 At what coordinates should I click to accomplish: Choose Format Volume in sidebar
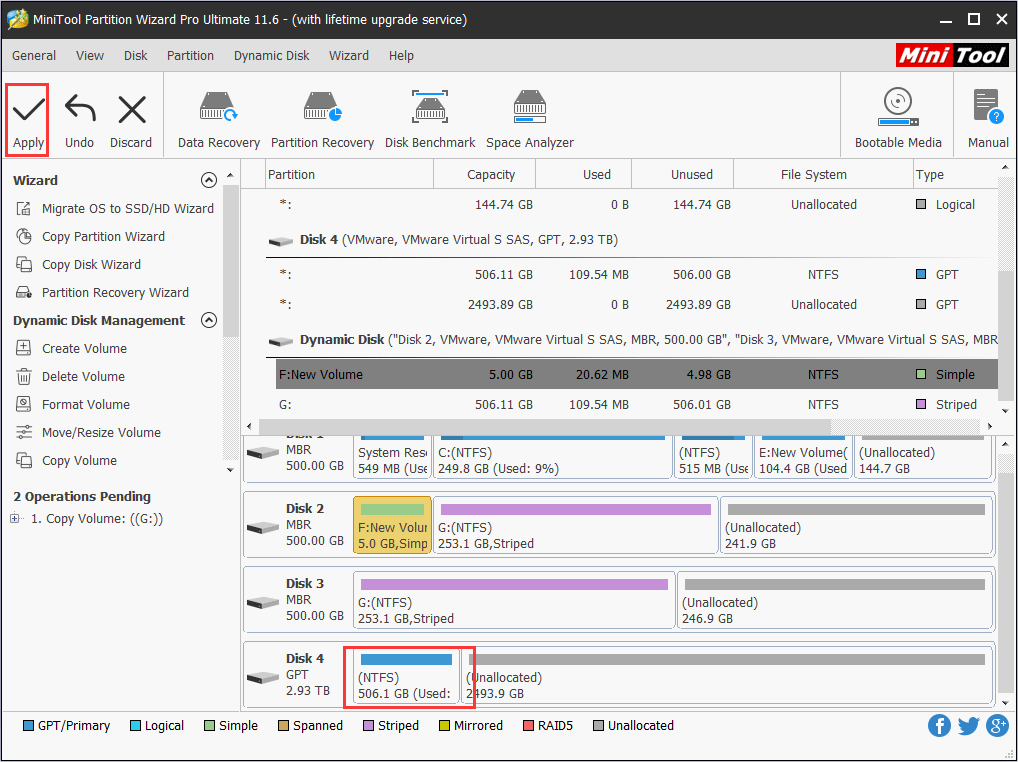point(73,404)
